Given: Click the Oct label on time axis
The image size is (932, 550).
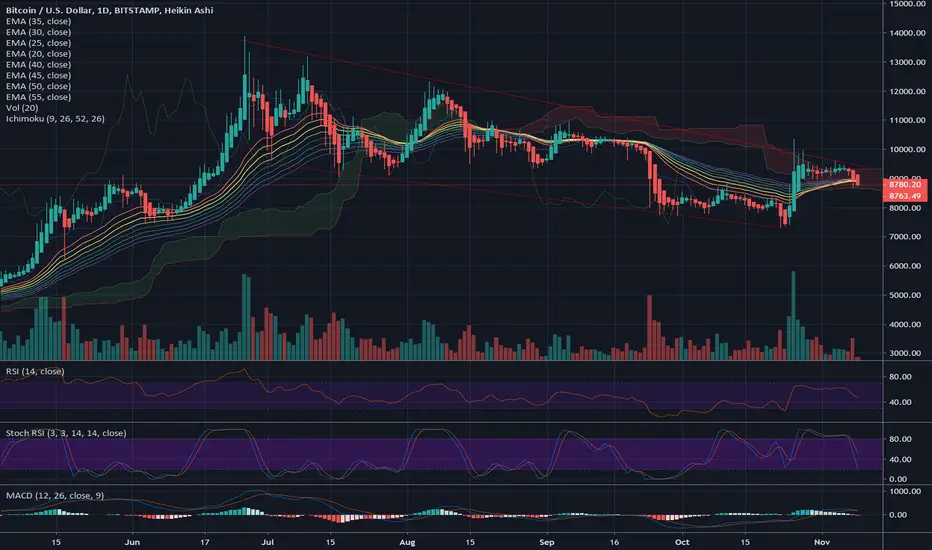Looking at the screenshot, I should point(682,542).
